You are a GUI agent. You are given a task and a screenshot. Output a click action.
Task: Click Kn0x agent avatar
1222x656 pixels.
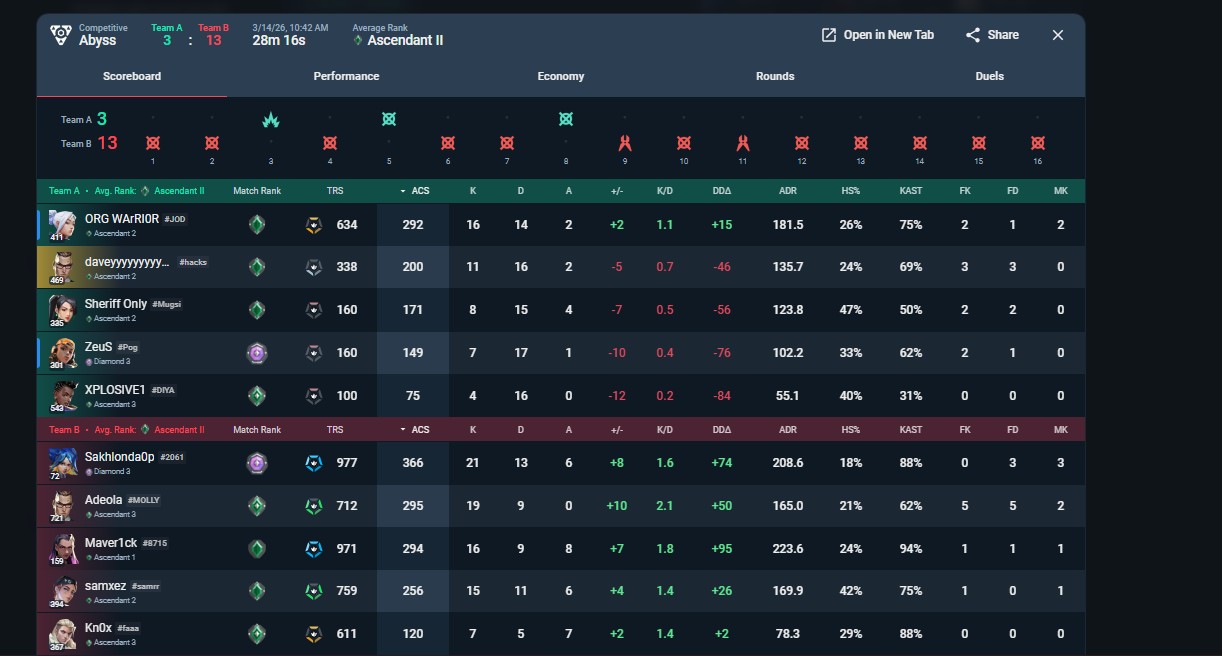coord(62,633)
